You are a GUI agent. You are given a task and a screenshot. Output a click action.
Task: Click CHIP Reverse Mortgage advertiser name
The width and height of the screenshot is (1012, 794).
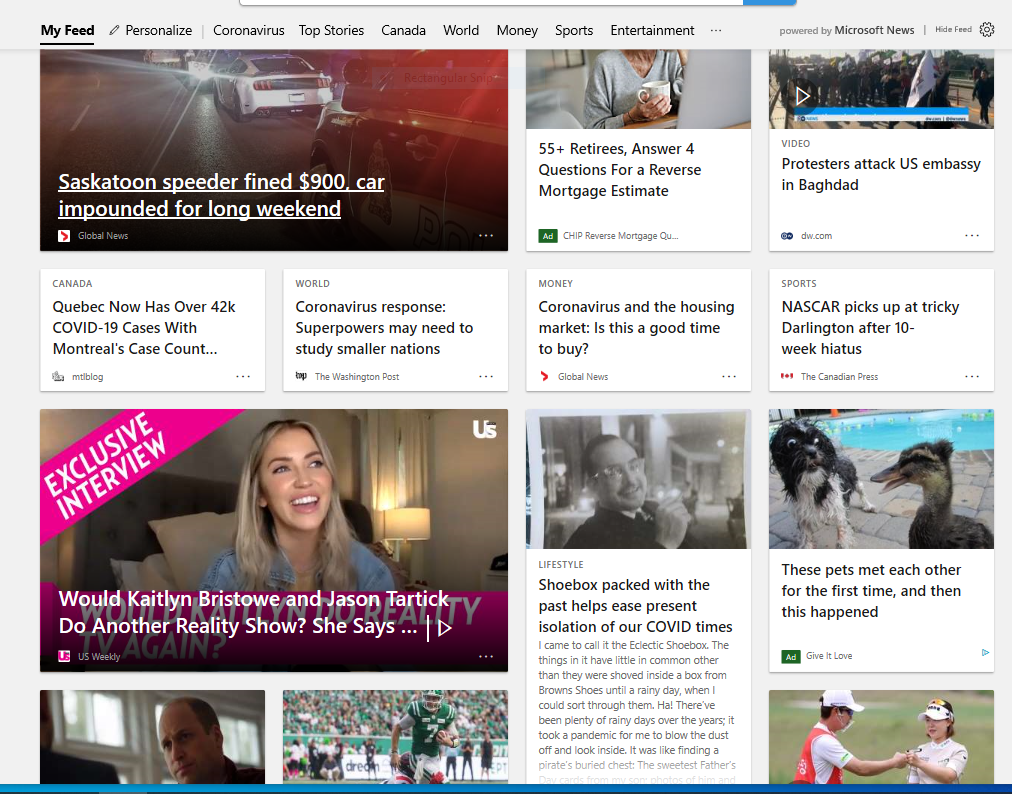point(620,236)
